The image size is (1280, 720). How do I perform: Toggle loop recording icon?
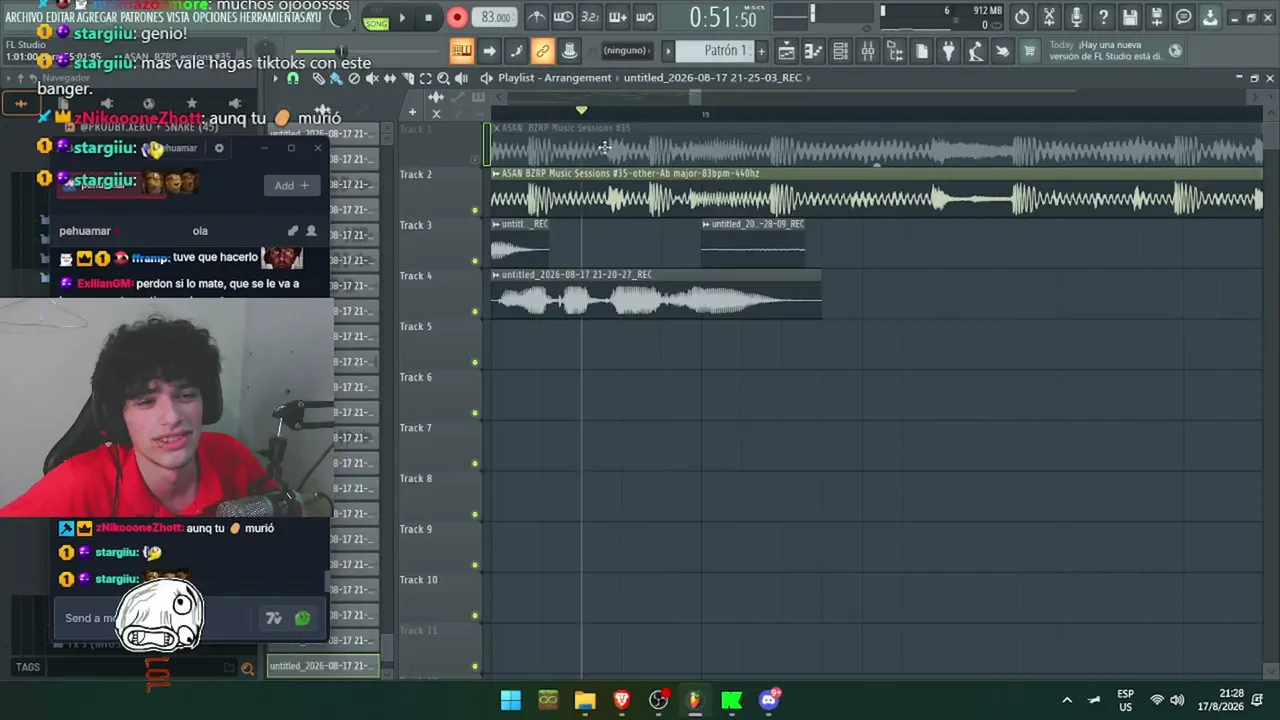click(x=644, y=17)
